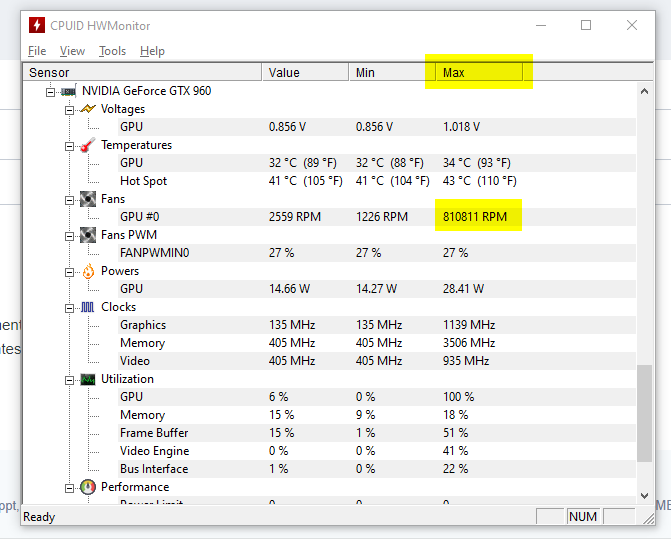Open the File menu
This screenshot has height=539, width=671.
(x=37, y=51)
